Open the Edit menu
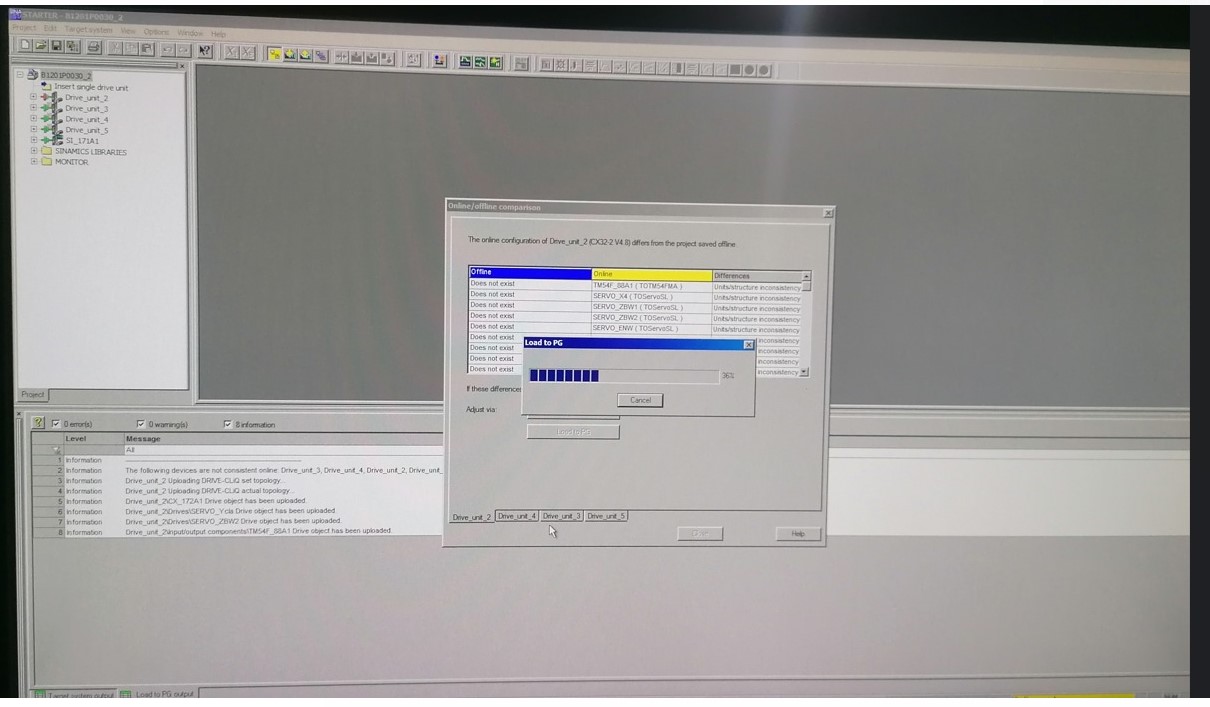Image resolution: width=1210 pixels, height=707 pixels. point(50,29)
